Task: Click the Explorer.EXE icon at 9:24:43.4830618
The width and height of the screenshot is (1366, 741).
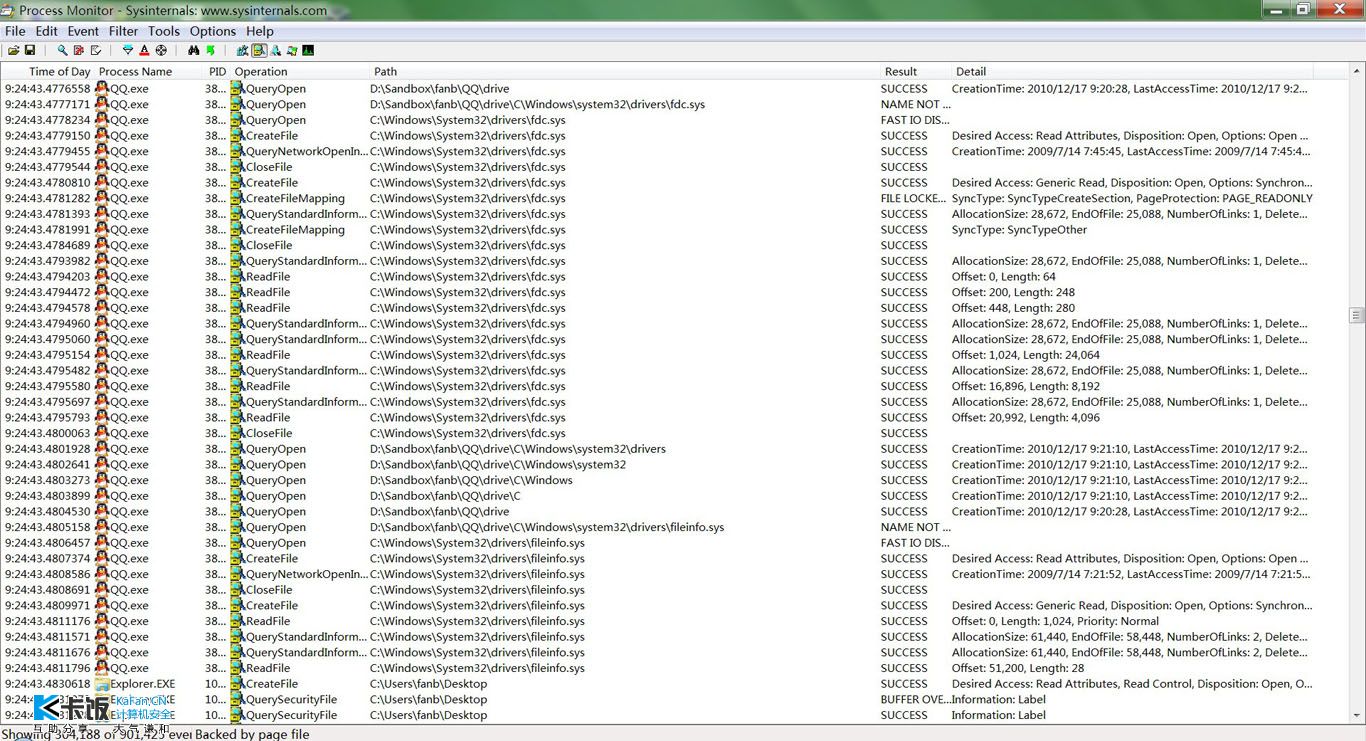Action: click(x=101, y=684)
